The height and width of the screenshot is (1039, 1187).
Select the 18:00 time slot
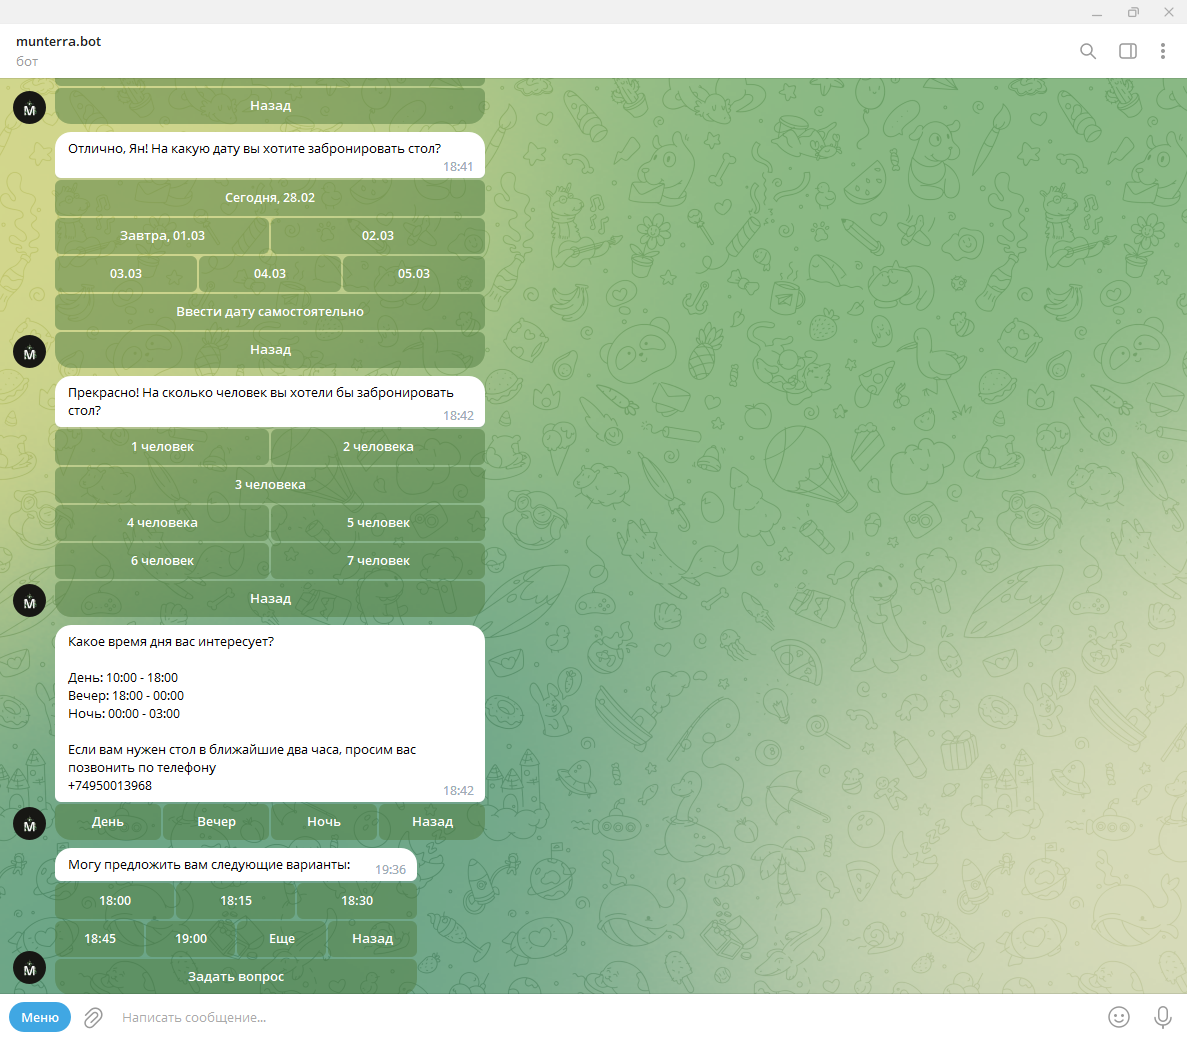(x=115, y=900)
